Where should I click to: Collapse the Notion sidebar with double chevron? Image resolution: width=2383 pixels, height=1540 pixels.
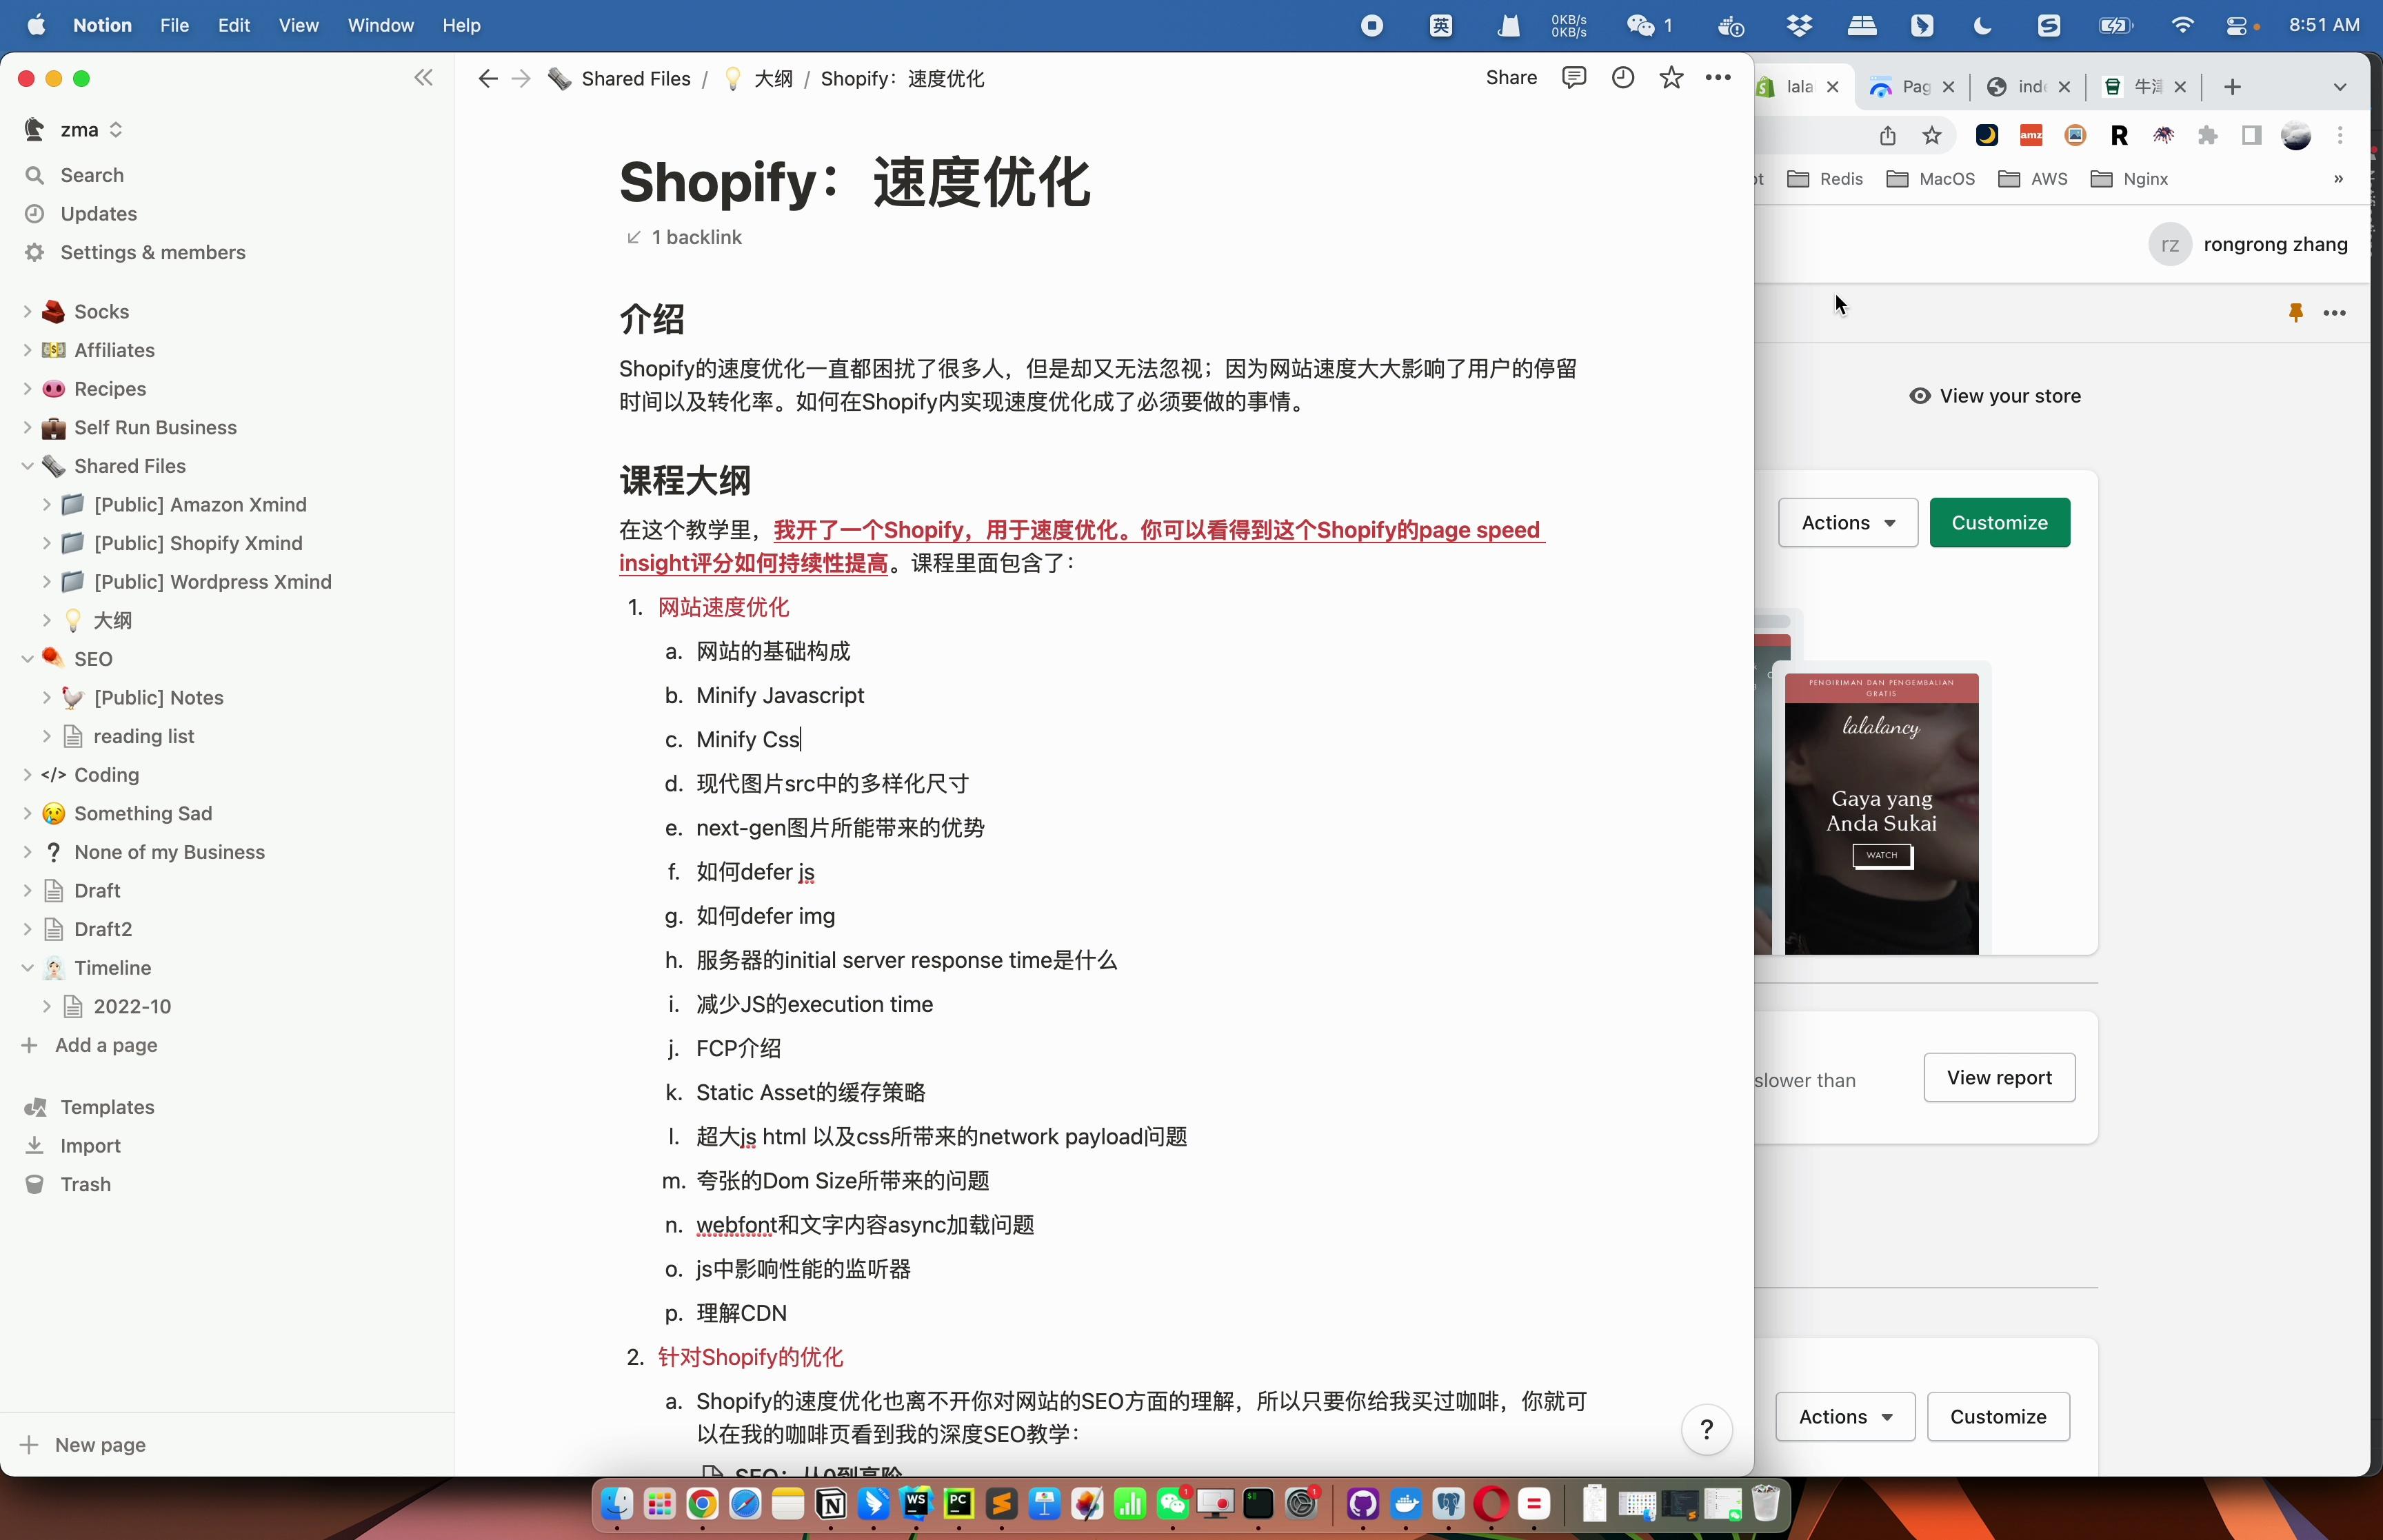click(x=424, y=78)
